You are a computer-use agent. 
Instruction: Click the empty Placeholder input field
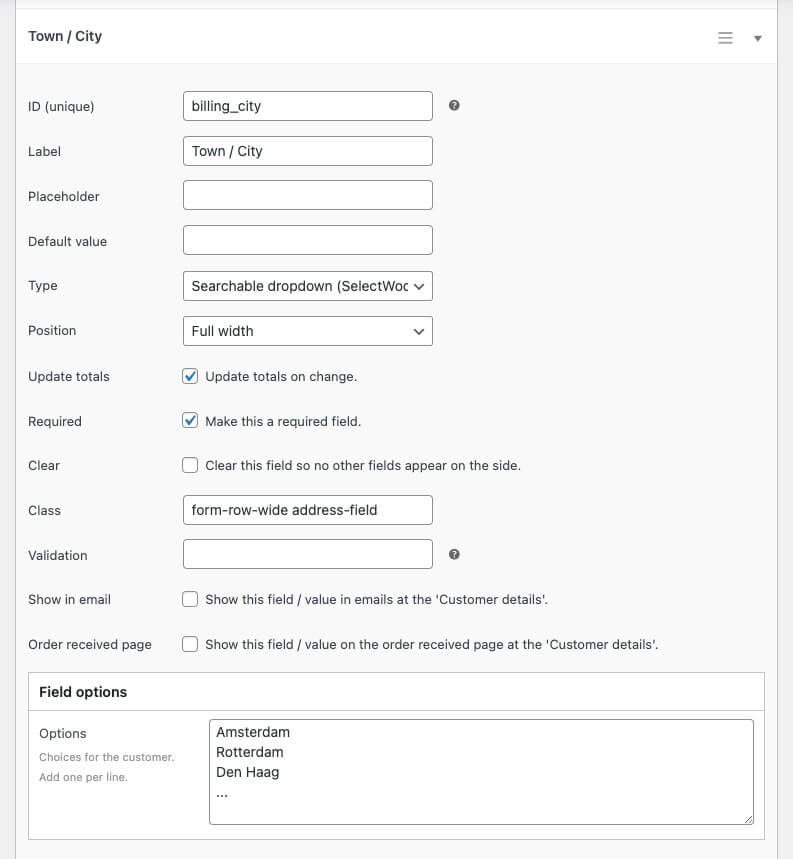tap(308, 196)
